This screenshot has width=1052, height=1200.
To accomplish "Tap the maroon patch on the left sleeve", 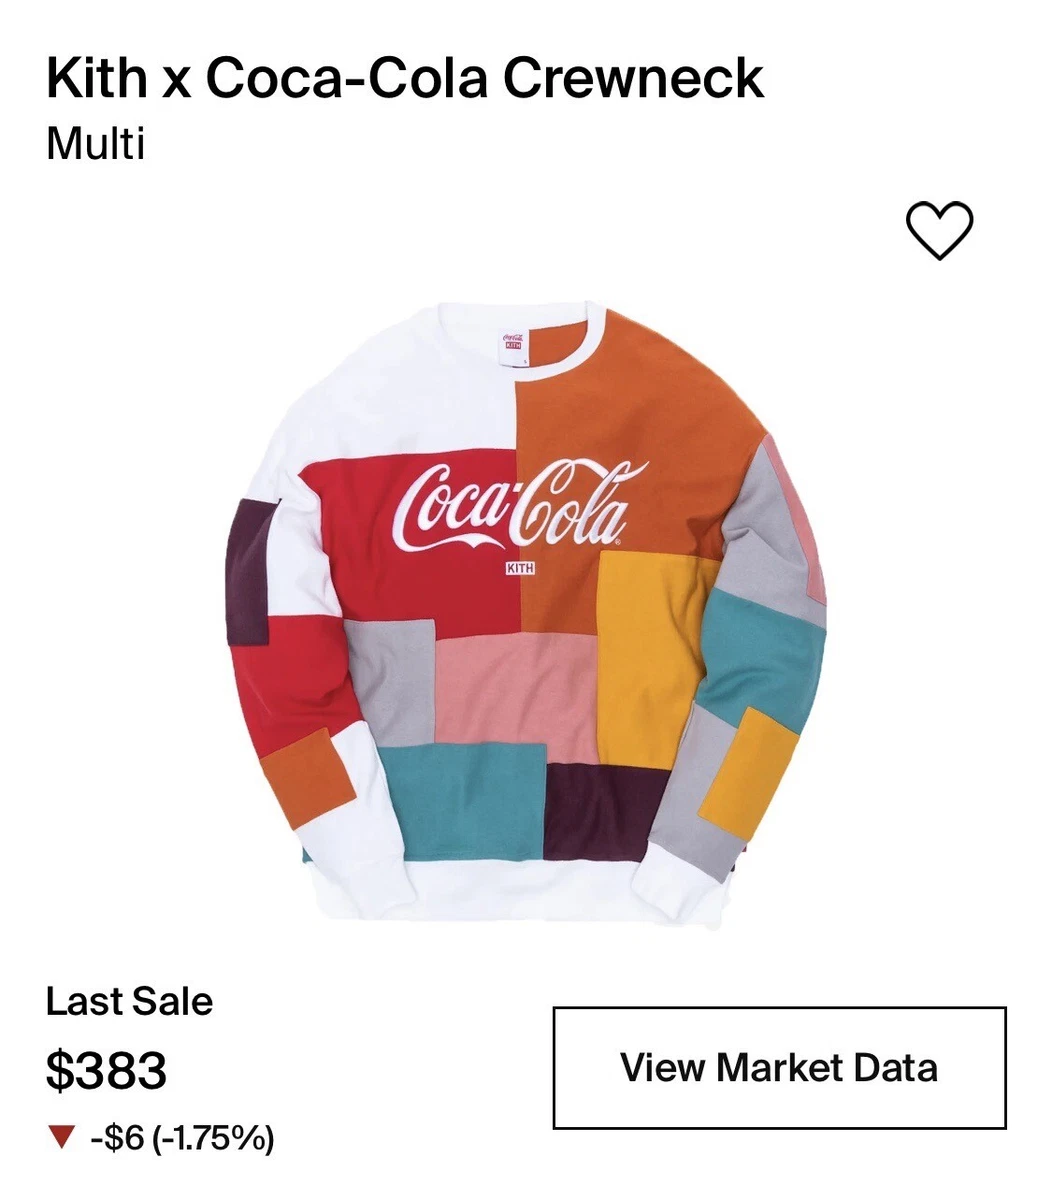I will (249, 572).
